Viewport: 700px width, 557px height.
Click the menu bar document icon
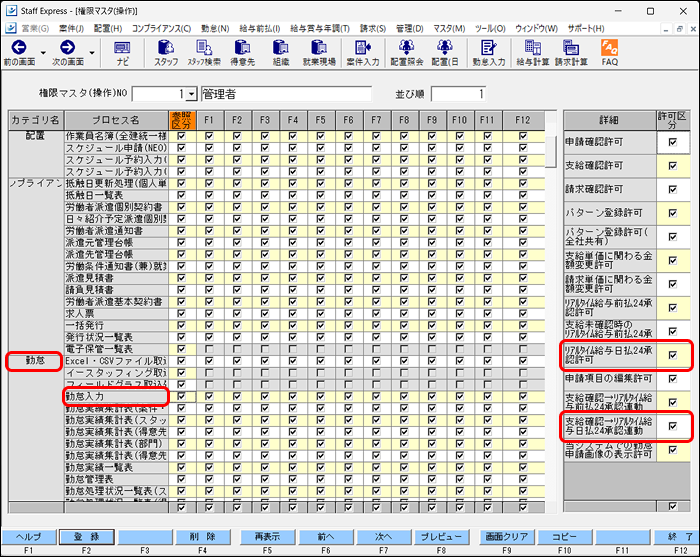coord(11,28)
